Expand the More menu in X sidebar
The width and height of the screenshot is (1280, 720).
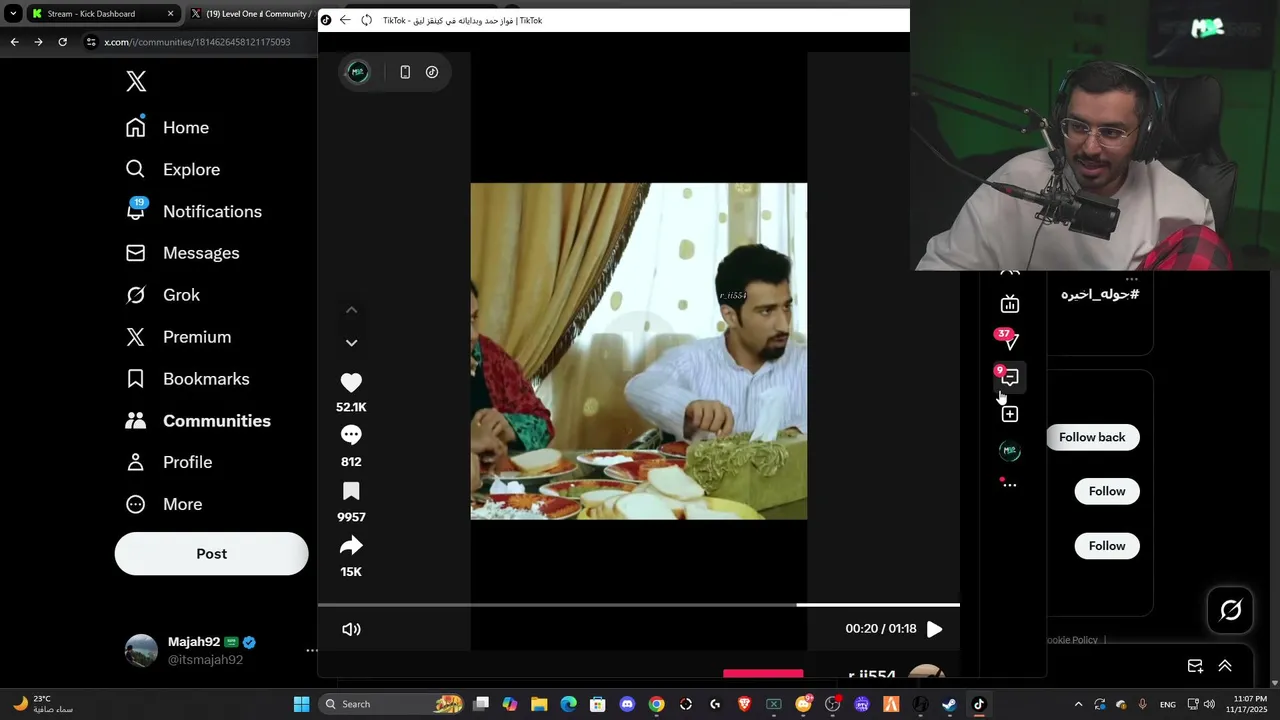[164, 504]
